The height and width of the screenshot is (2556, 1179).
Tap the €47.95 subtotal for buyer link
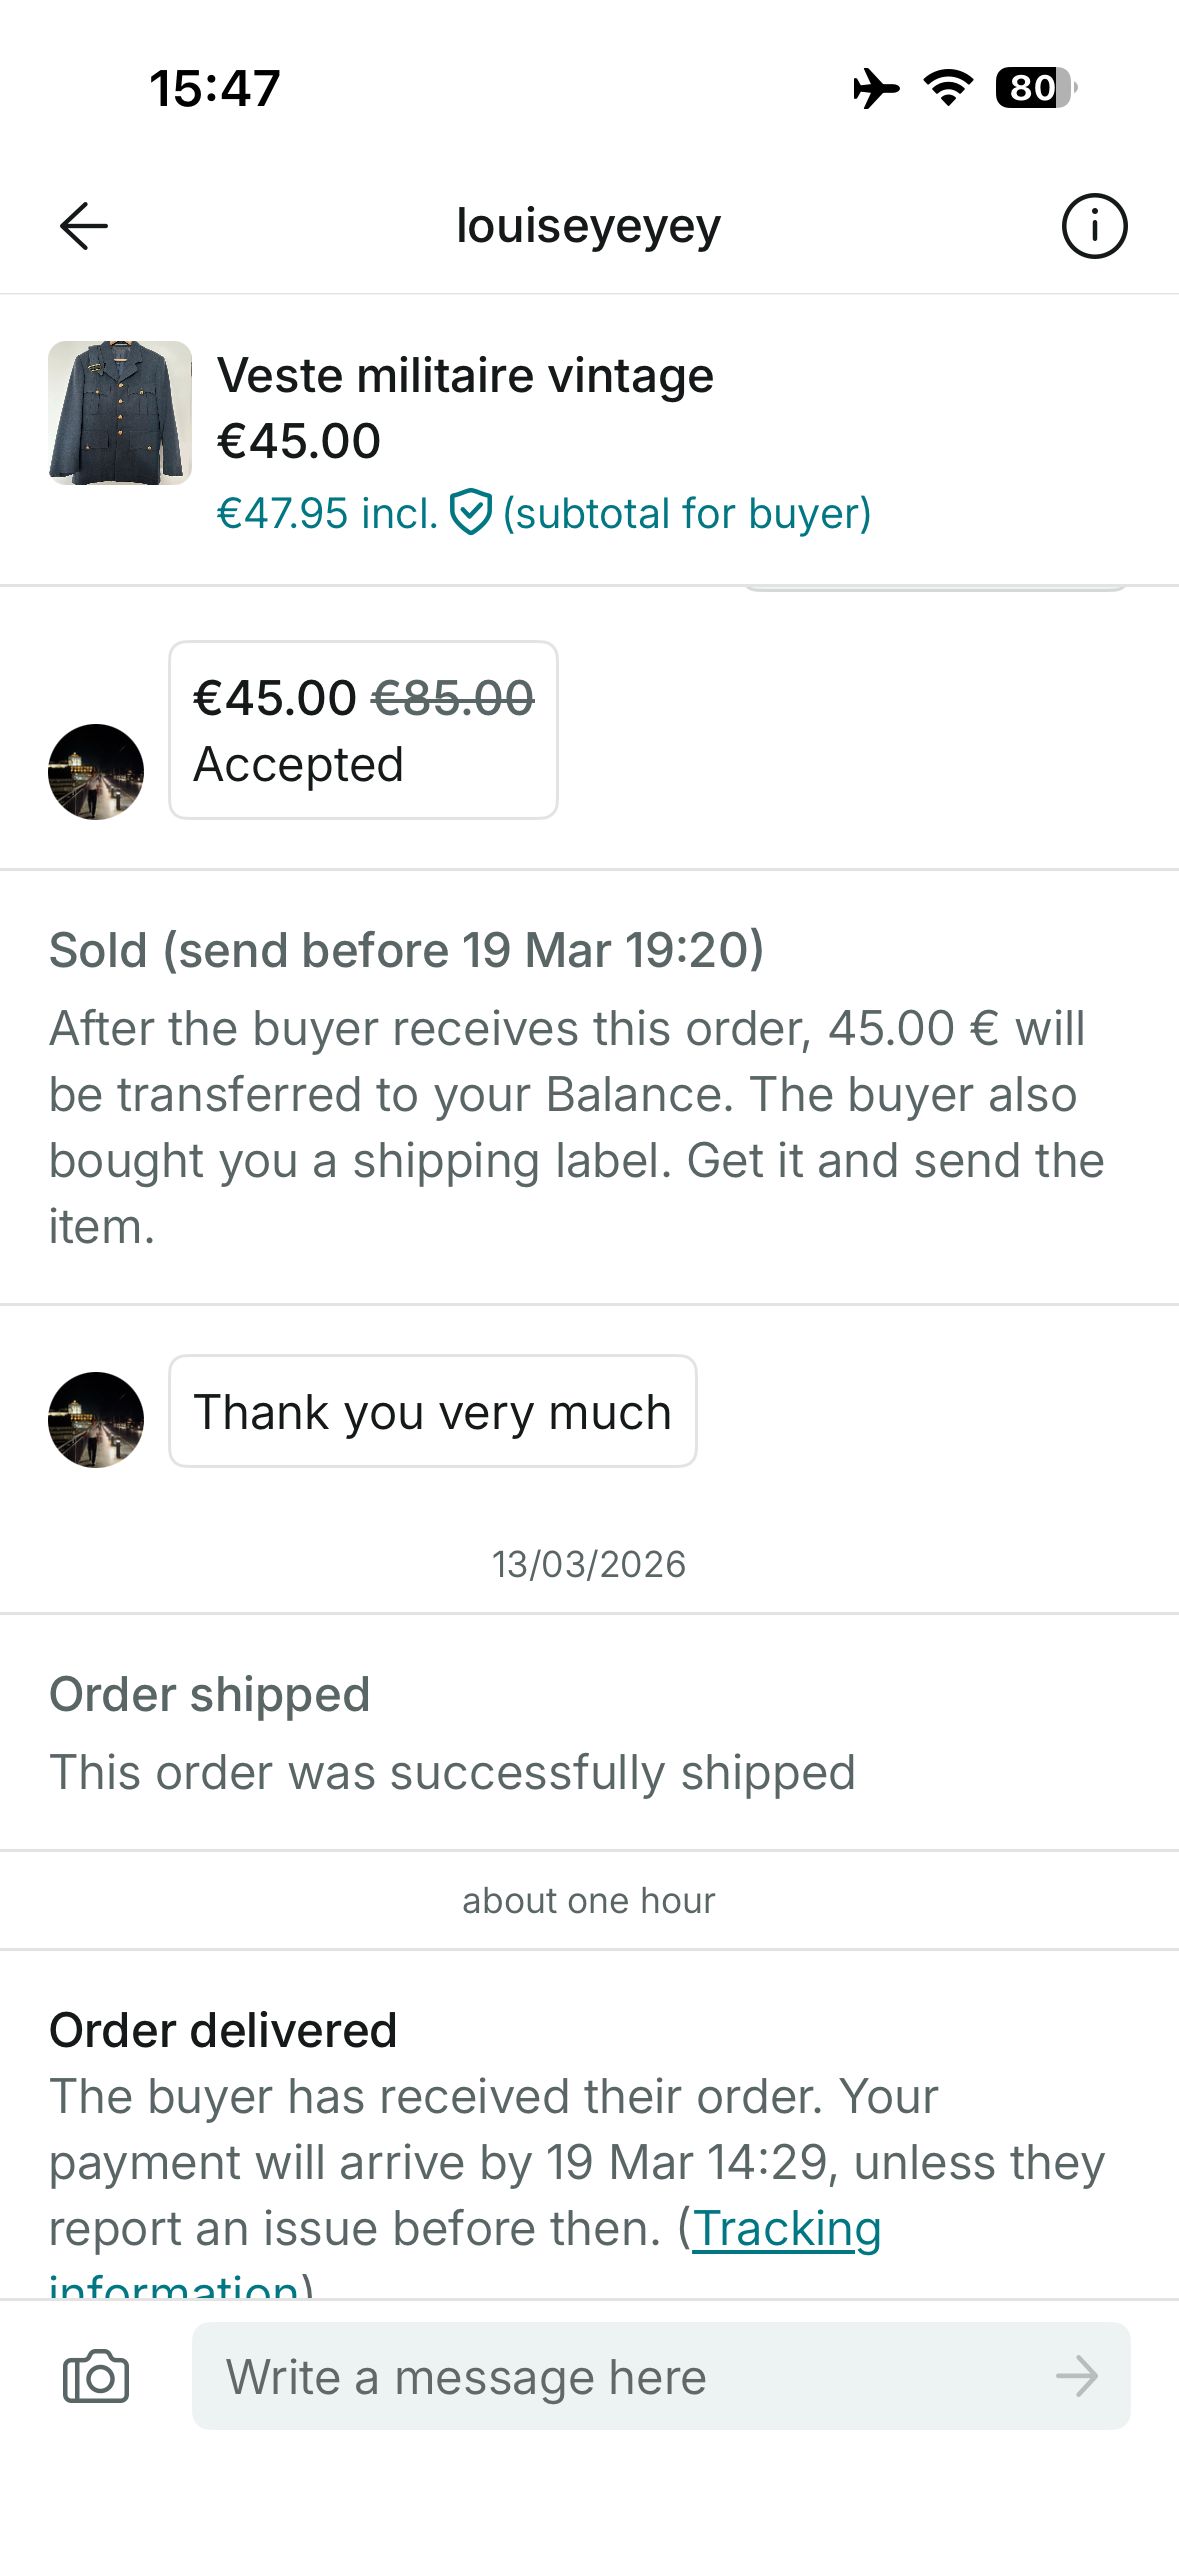point(544,514)
